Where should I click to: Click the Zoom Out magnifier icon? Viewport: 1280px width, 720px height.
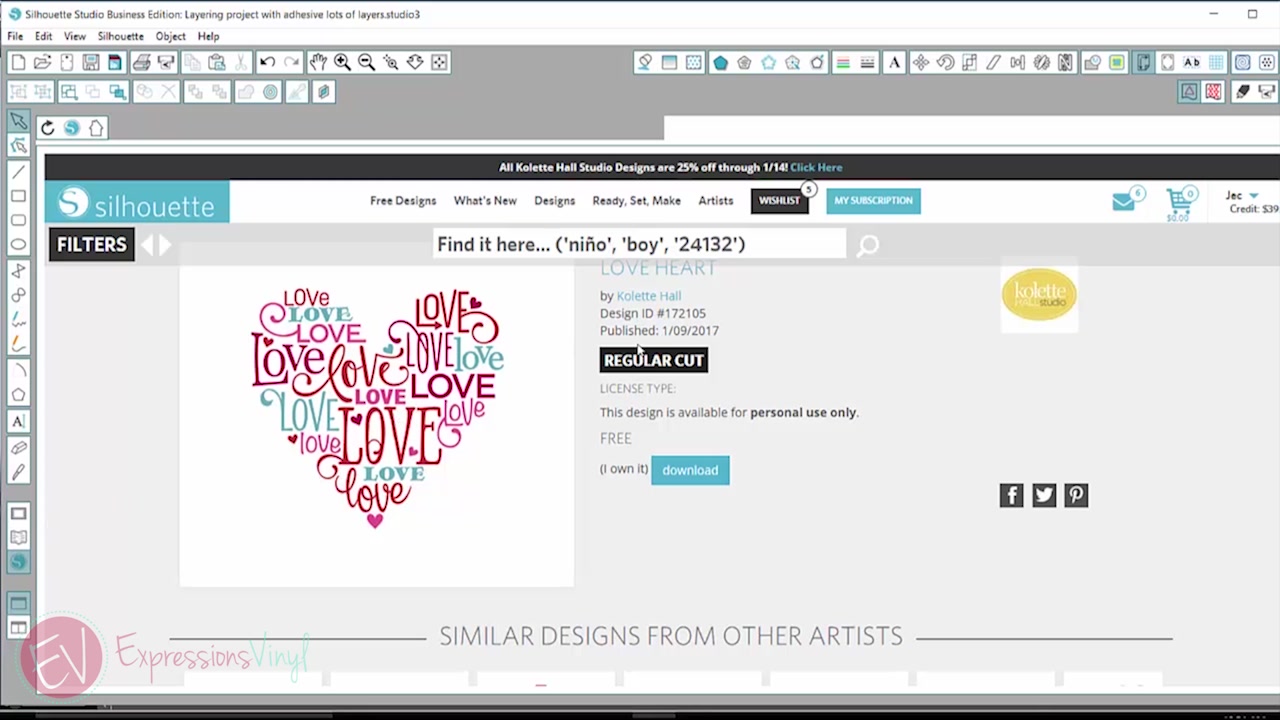tap(366, 62)
